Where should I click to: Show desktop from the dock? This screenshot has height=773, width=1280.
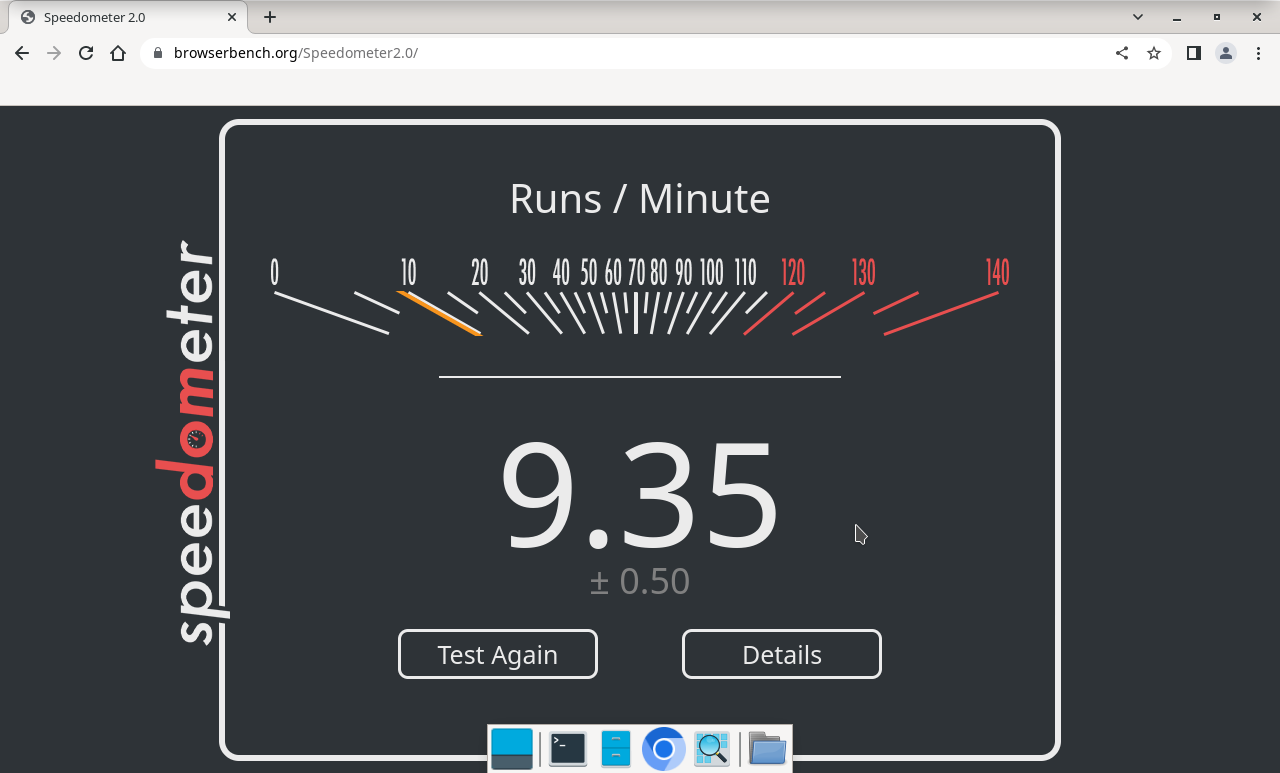pyautogui.click(x=512, y=749)
